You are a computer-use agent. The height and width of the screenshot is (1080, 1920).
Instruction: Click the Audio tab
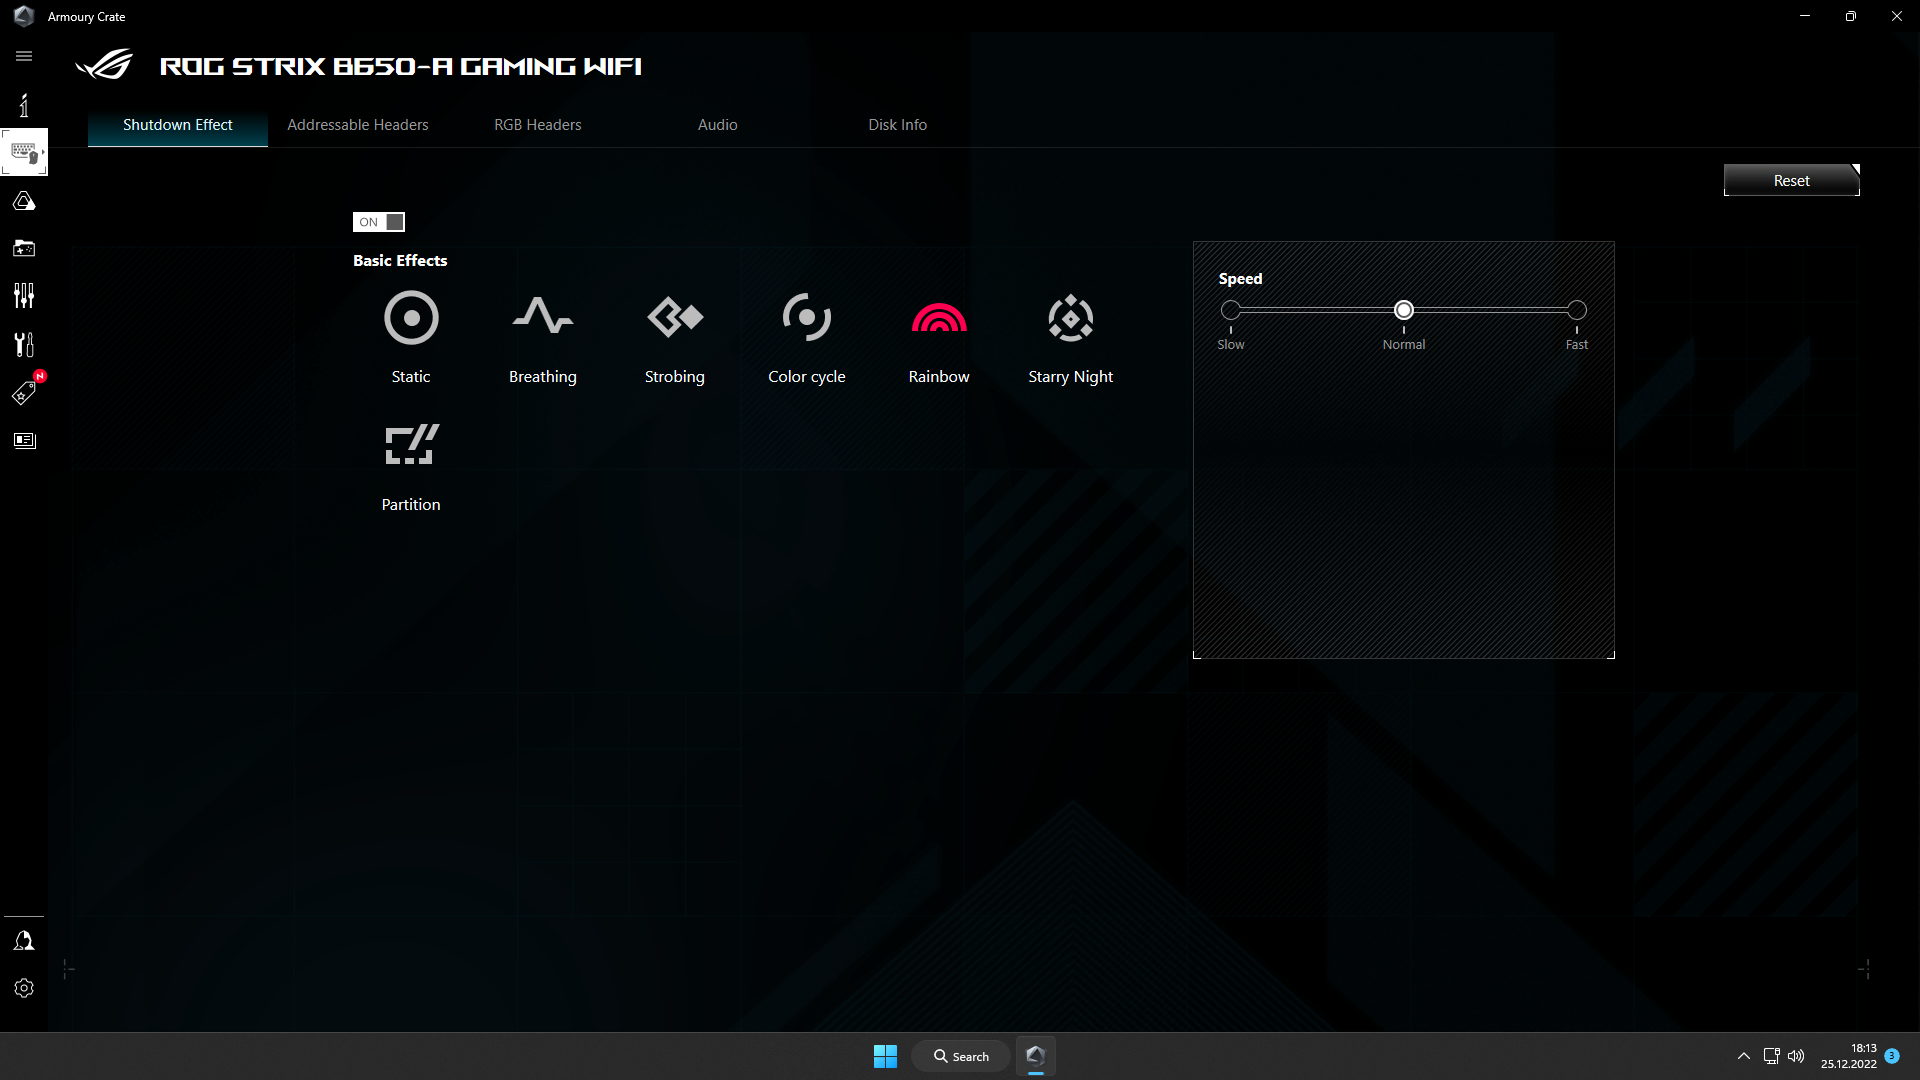tap(716, 124)
